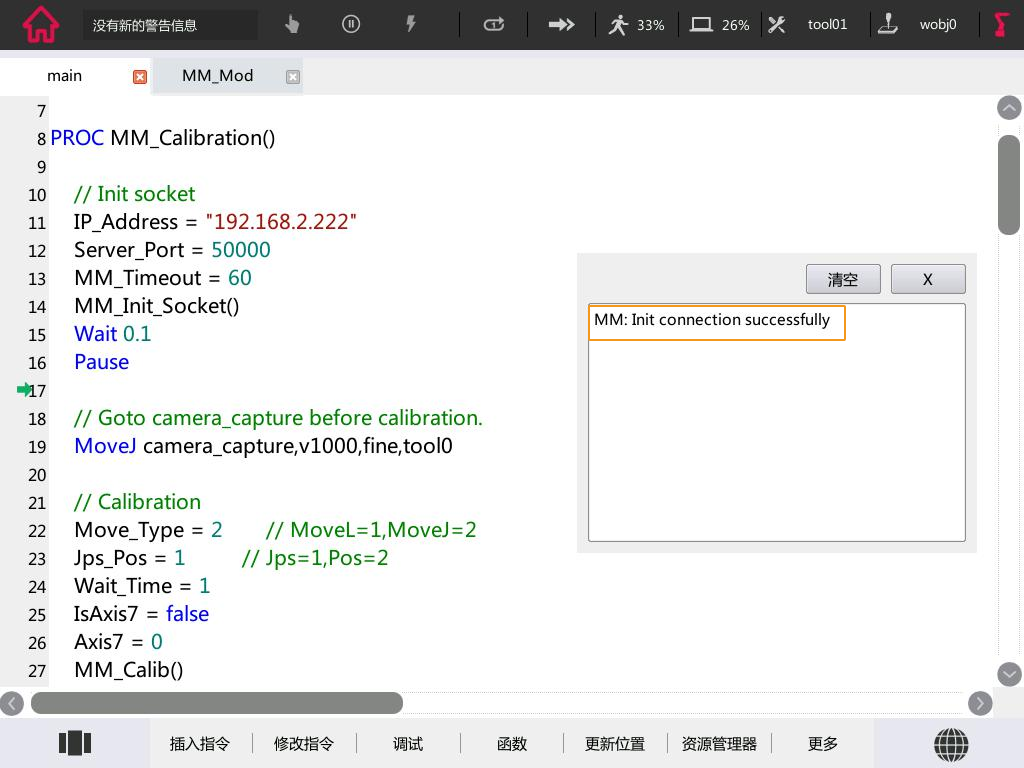This screenshot has height=768, width=1024.
Task: Toggle the loop cycle mode icon
Action: (x=494, y=25)
